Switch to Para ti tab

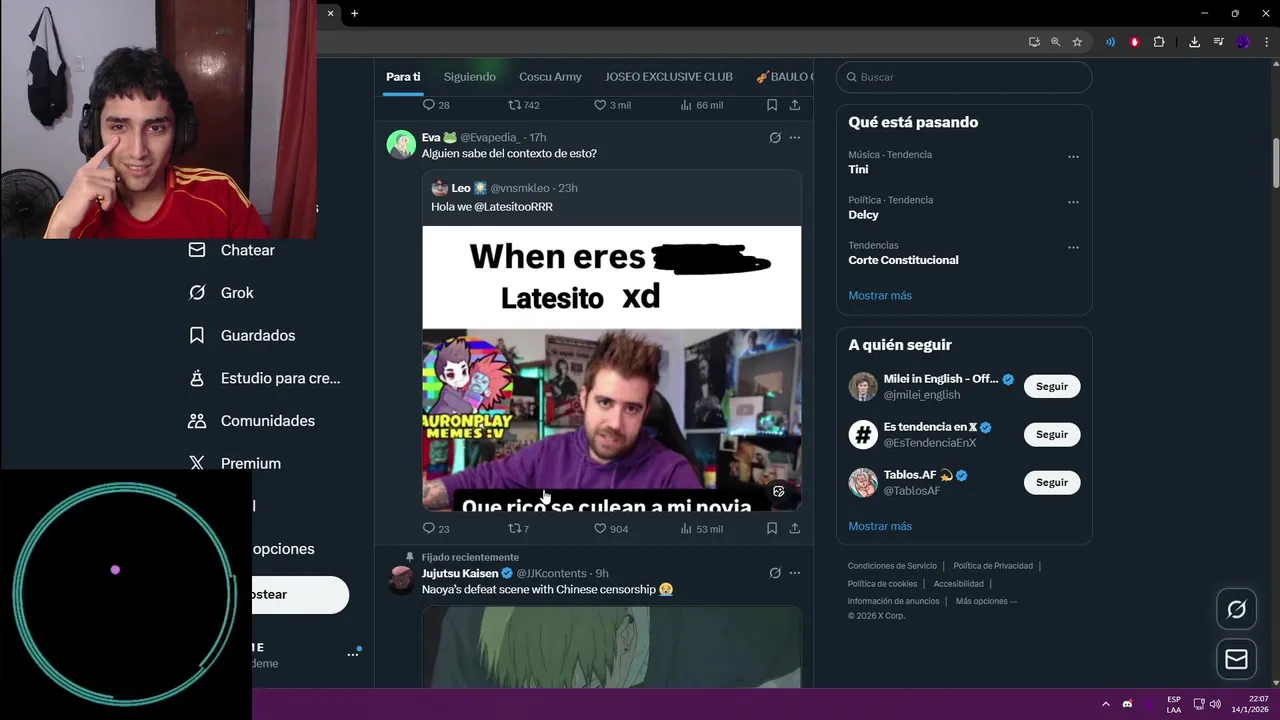[x=403, y=77]
